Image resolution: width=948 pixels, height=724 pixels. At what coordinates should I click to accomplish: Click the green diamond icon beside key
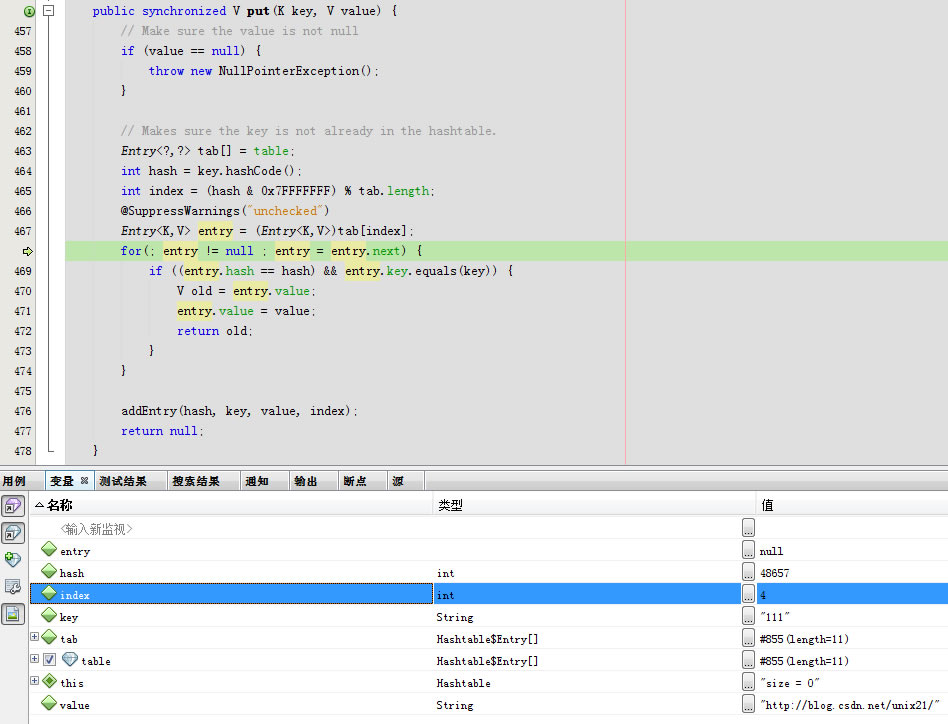pyautogui.click(x=49, y=615)
